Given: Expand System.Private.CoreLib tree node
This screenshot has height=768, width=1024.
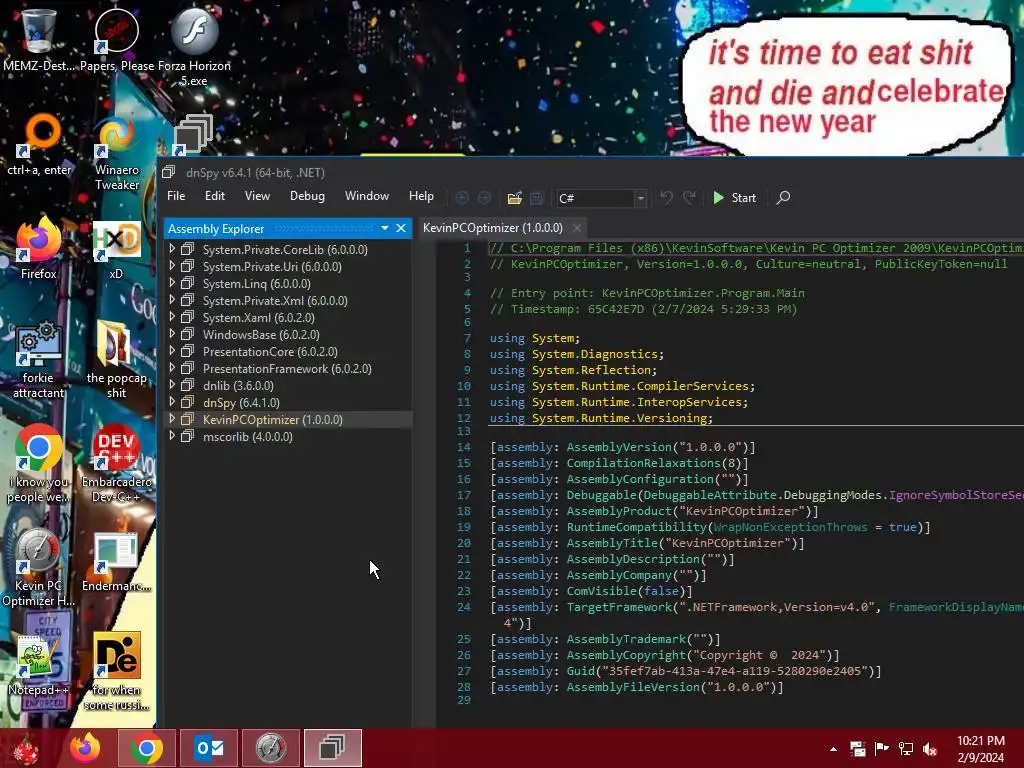Looking at the screenshot, I should pyautogui.click(x=172, y=249).
